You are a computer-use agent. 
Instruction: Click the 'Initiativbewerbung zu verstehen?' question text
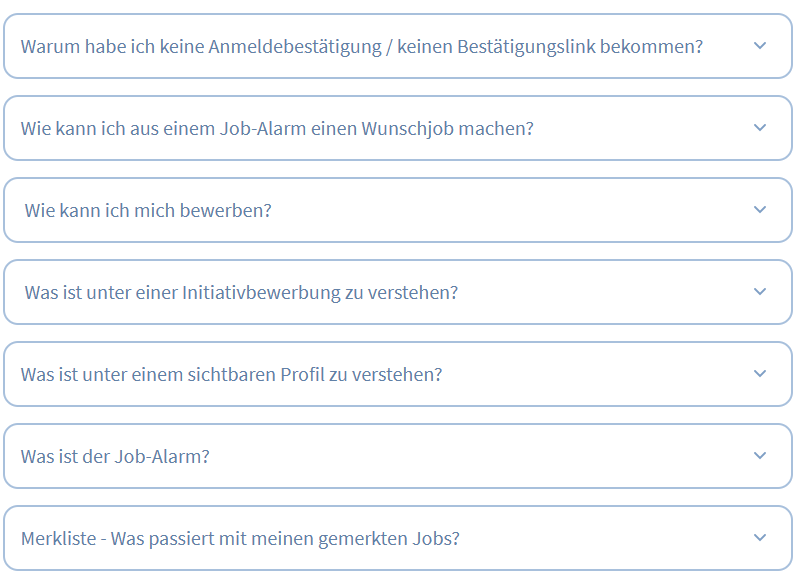(320, 293)
